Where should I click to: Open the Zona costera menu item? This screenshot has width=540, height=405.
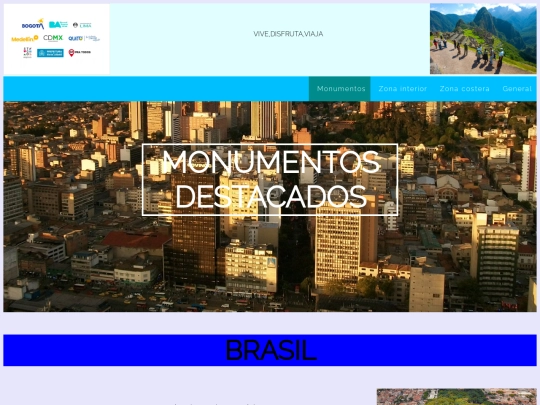coord(464,89)
